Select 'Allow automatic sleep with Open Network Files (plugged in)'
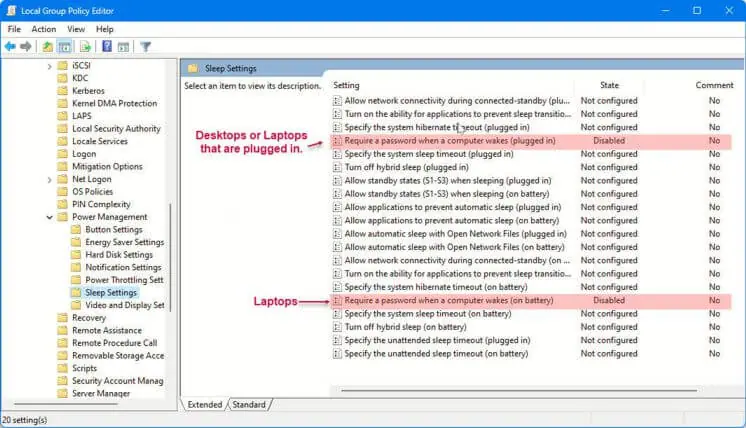This screenshot has width=746, height=428. point(455,234)
